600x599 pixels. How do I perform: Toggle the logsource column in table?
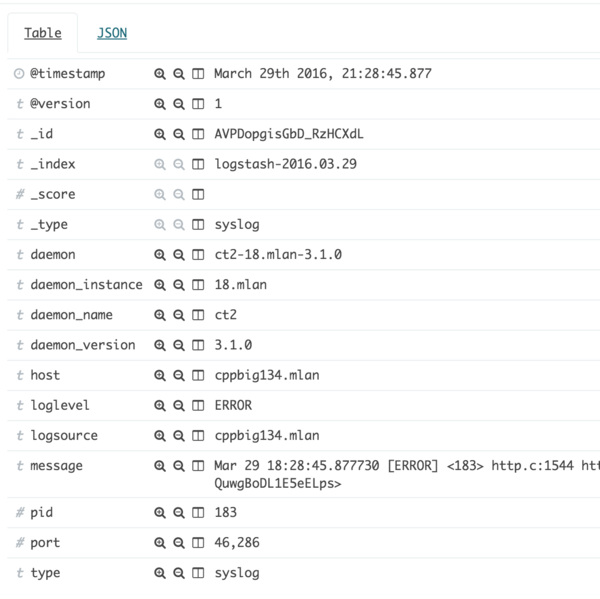(198, 435)
